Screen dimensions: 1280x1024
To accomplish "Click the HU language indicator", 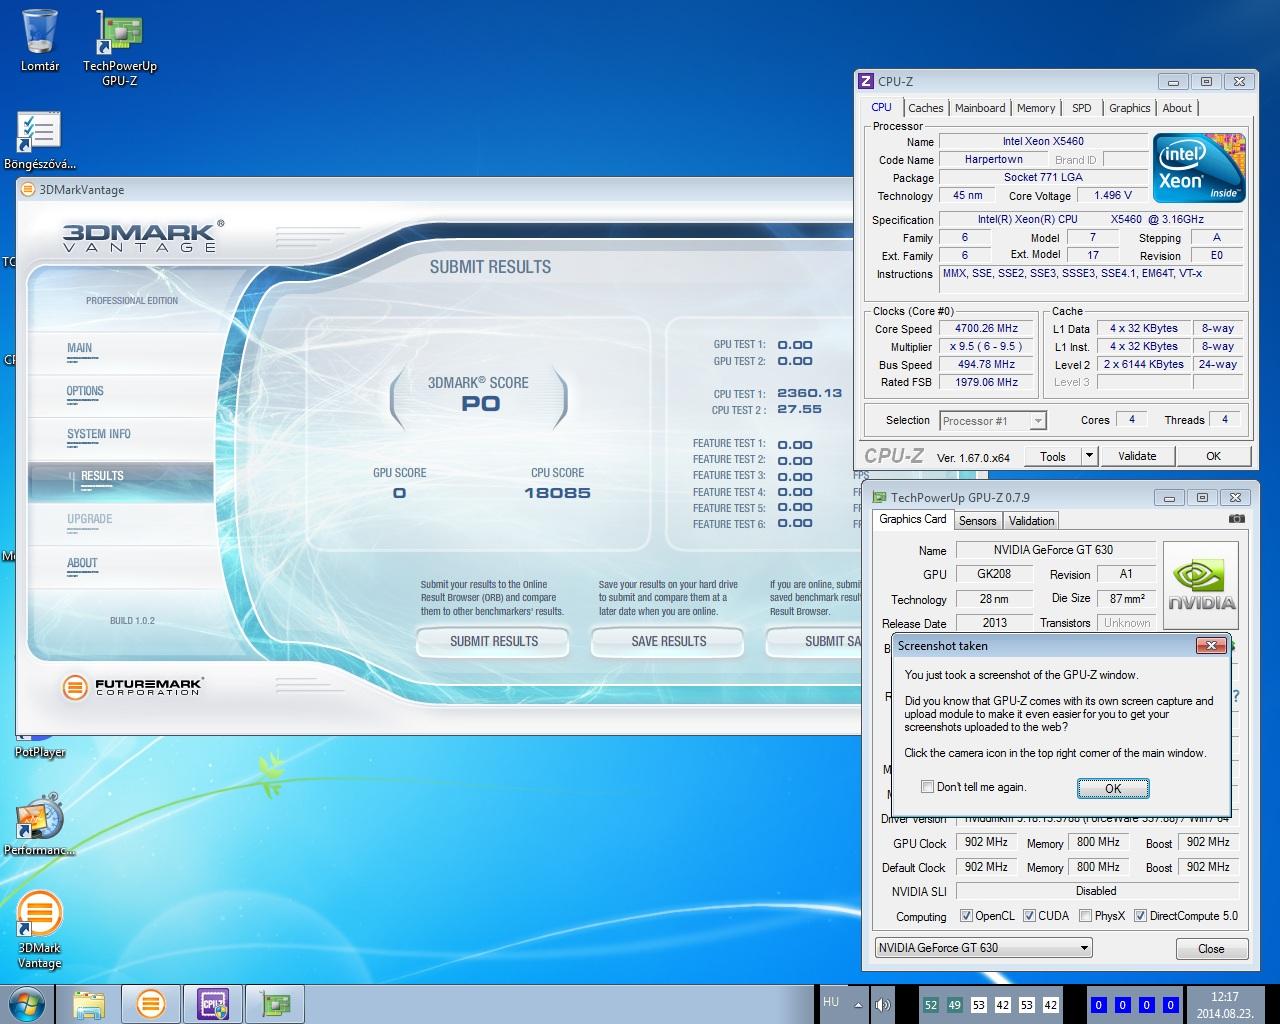I will click(x=831, y=1001).
